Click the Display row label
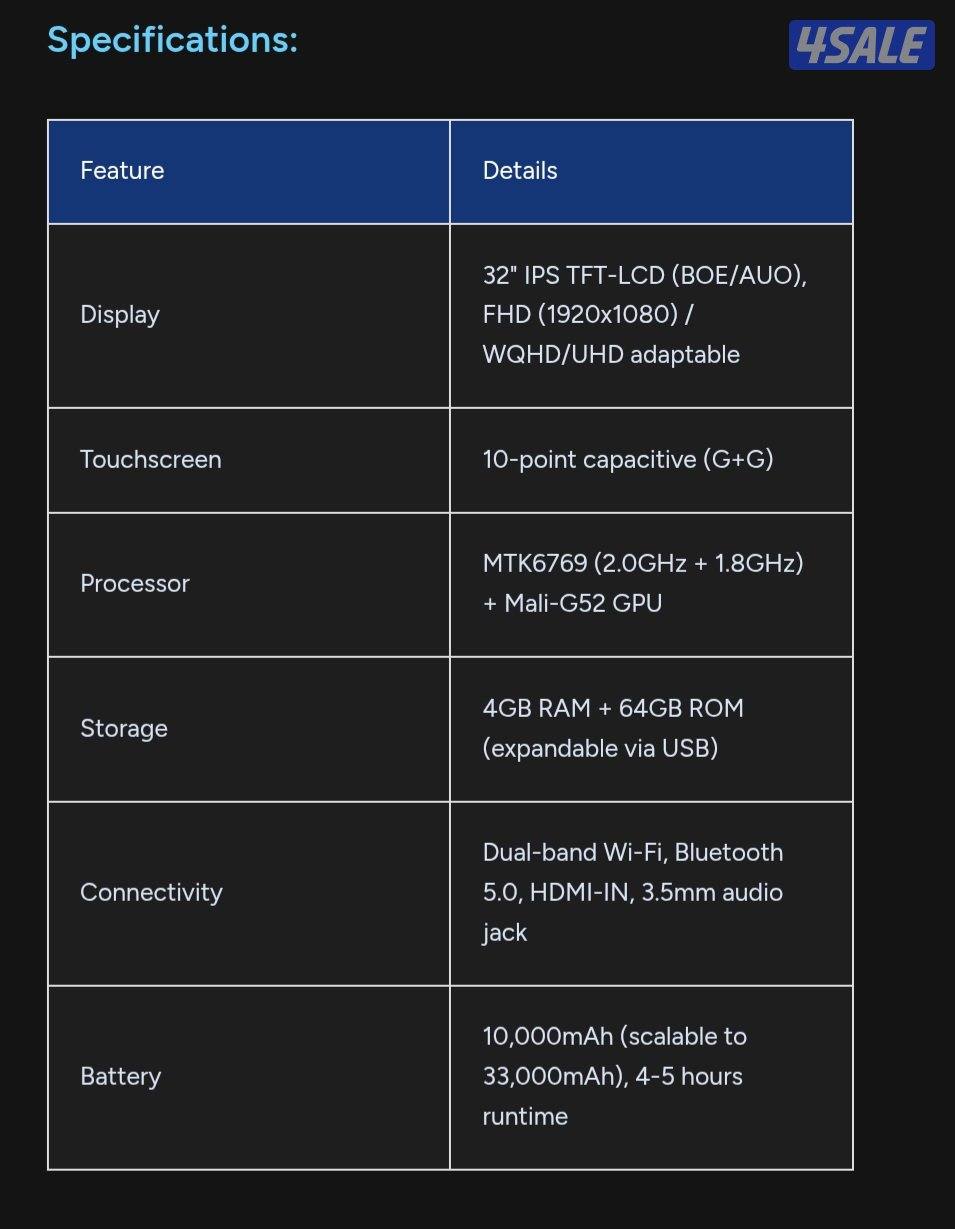The width and height of the screenshot is (955, 1229). (x=120, y=315)
